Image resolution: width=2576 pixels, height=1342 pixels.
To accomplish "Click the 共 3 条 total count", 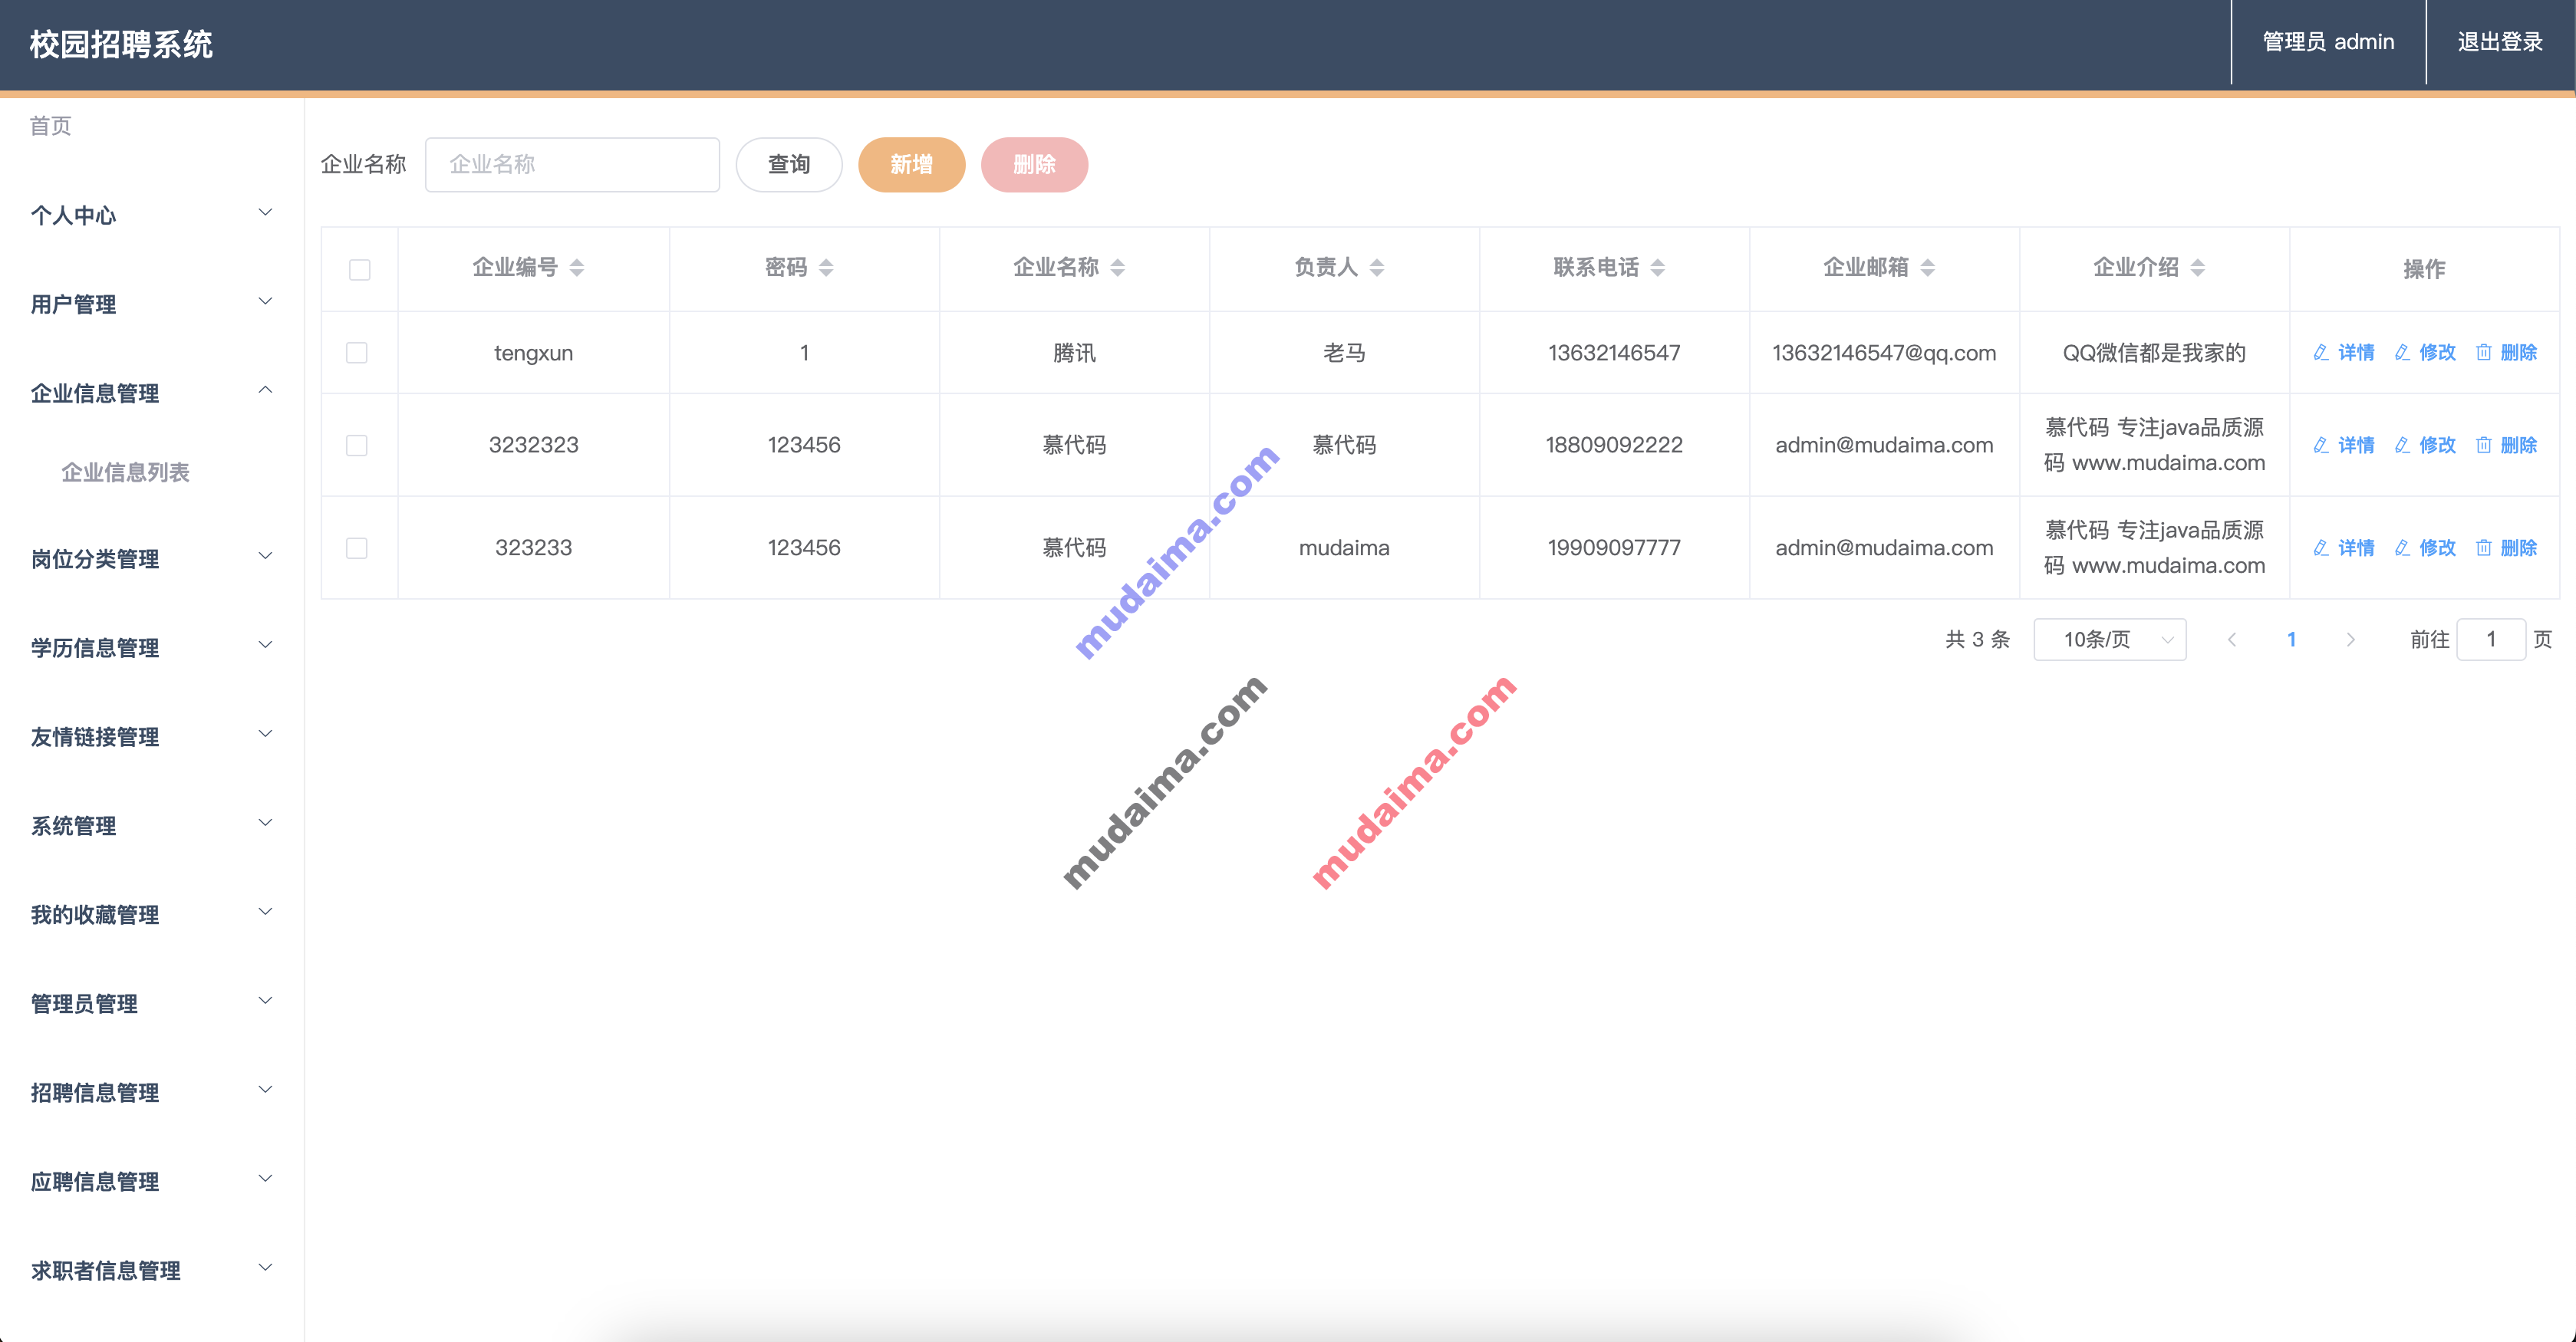I will point(1977,640).
